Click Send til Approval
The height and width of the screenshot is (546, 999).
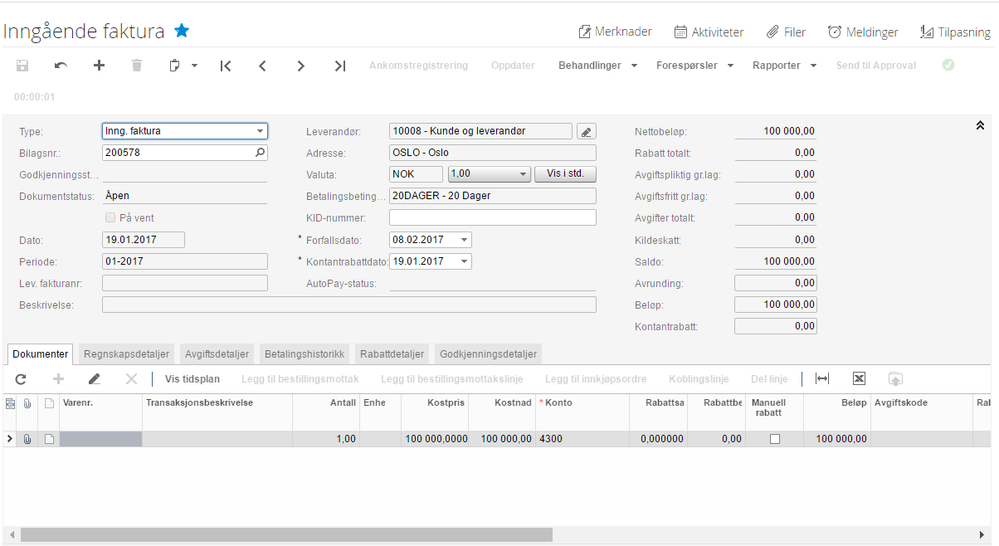pos(876,66)
